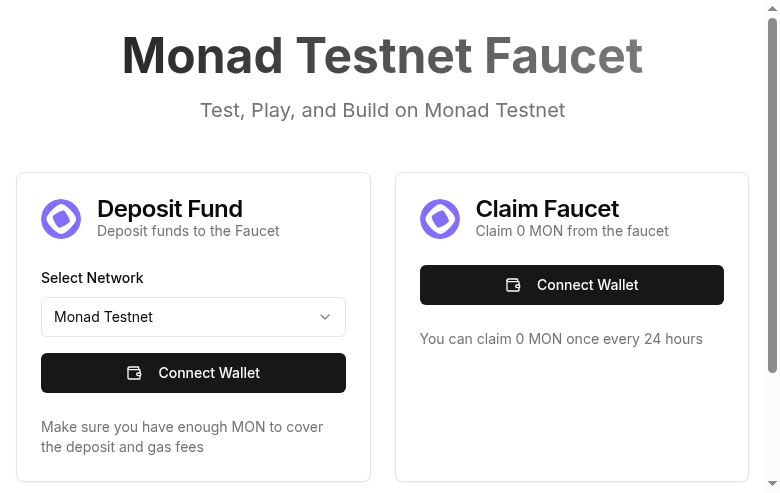Select the Monad Testnet value in the network field
780x493 pixels.
pos(104,317)
